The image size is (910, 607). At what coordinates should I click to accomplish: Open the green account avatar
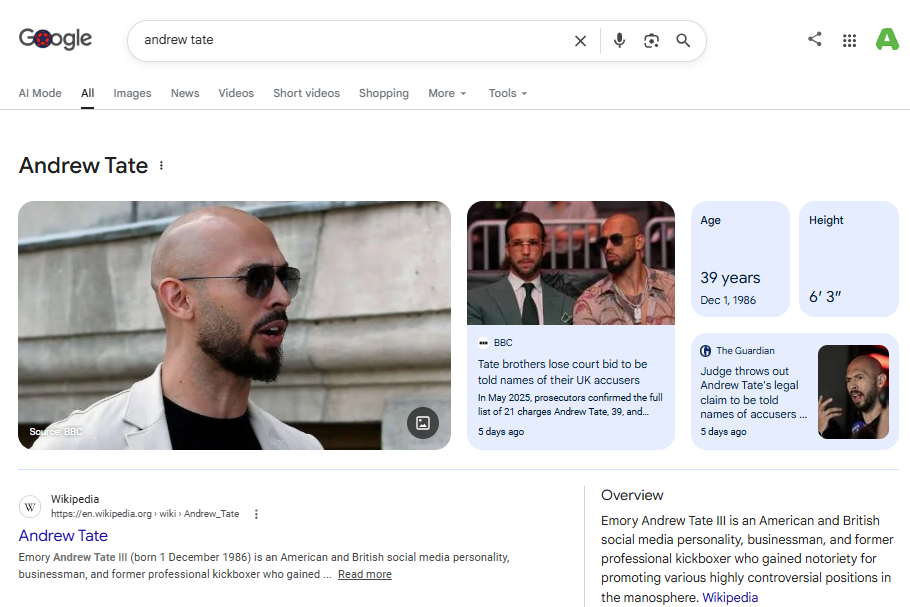click(x=887, y=39)
